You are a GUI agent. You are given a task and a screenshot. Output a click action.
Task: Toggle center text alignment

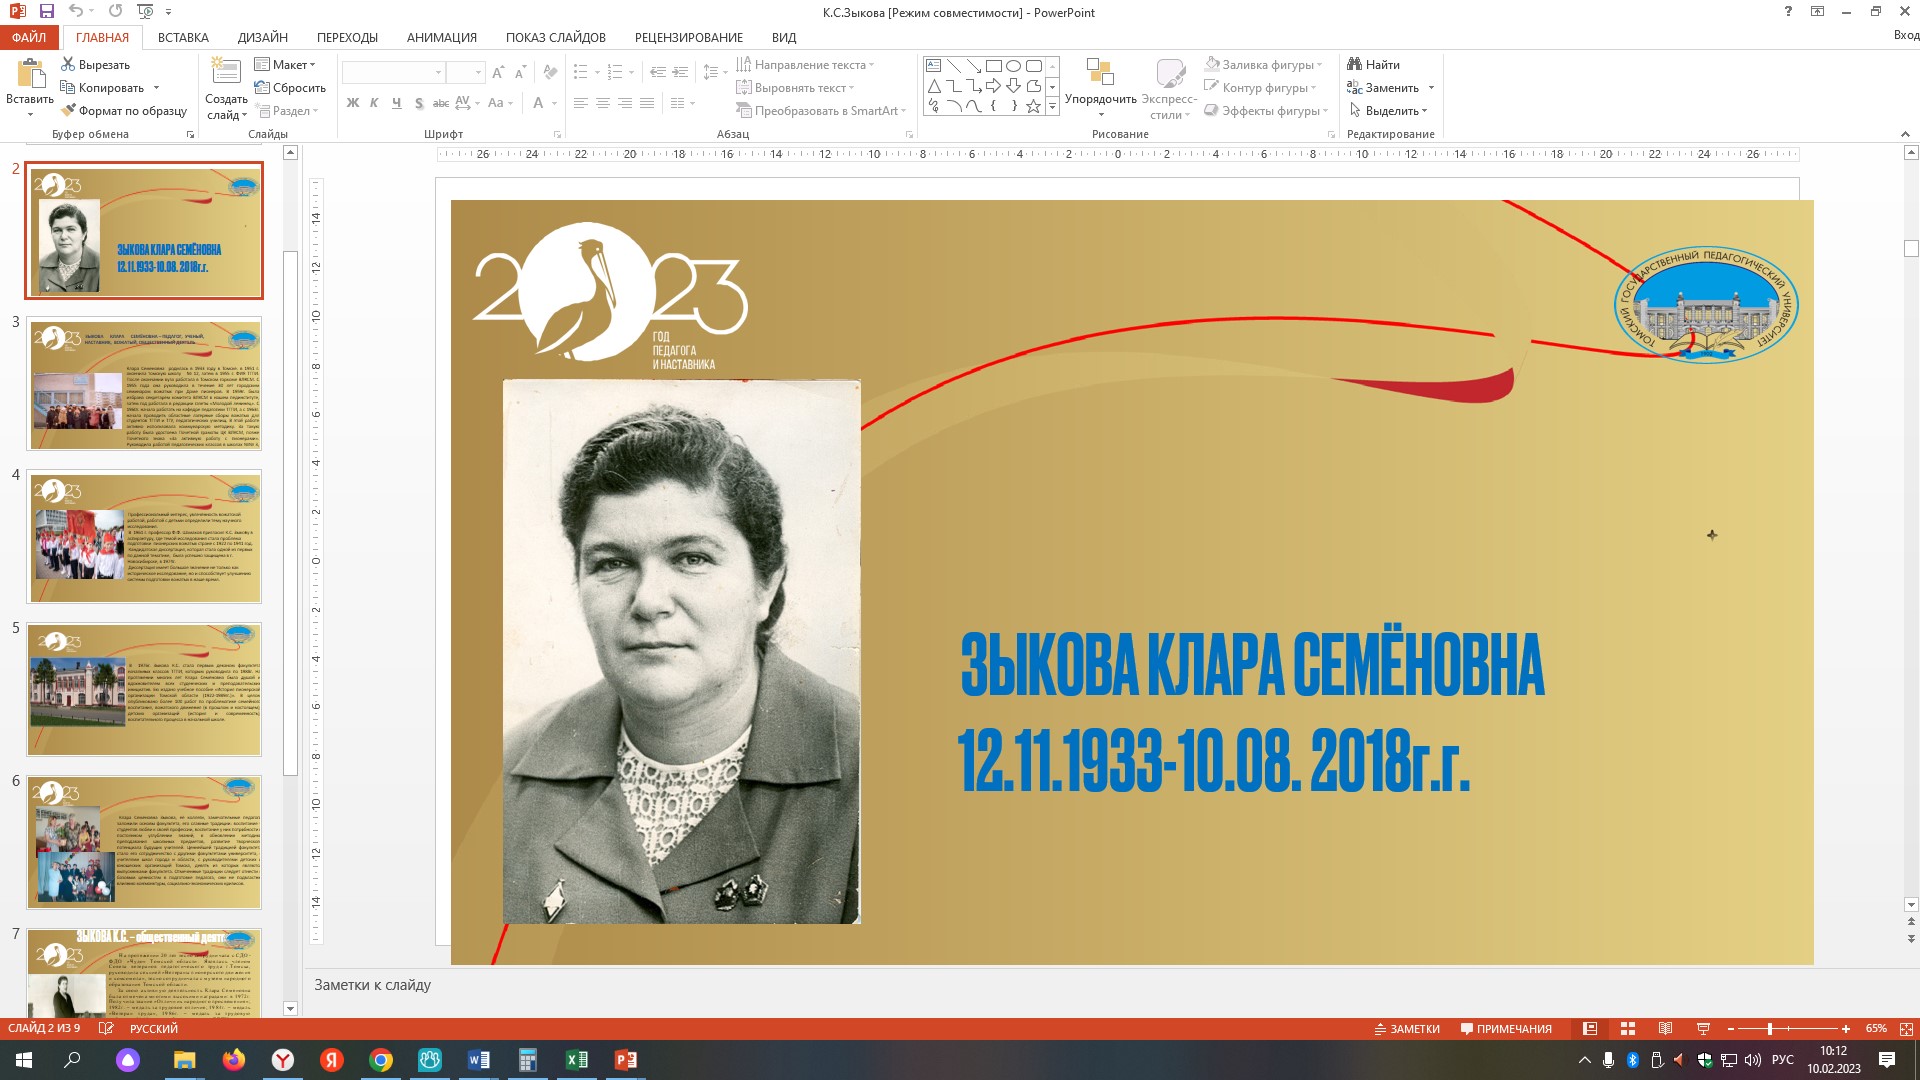pyautogui.click(x=603, y=103)
